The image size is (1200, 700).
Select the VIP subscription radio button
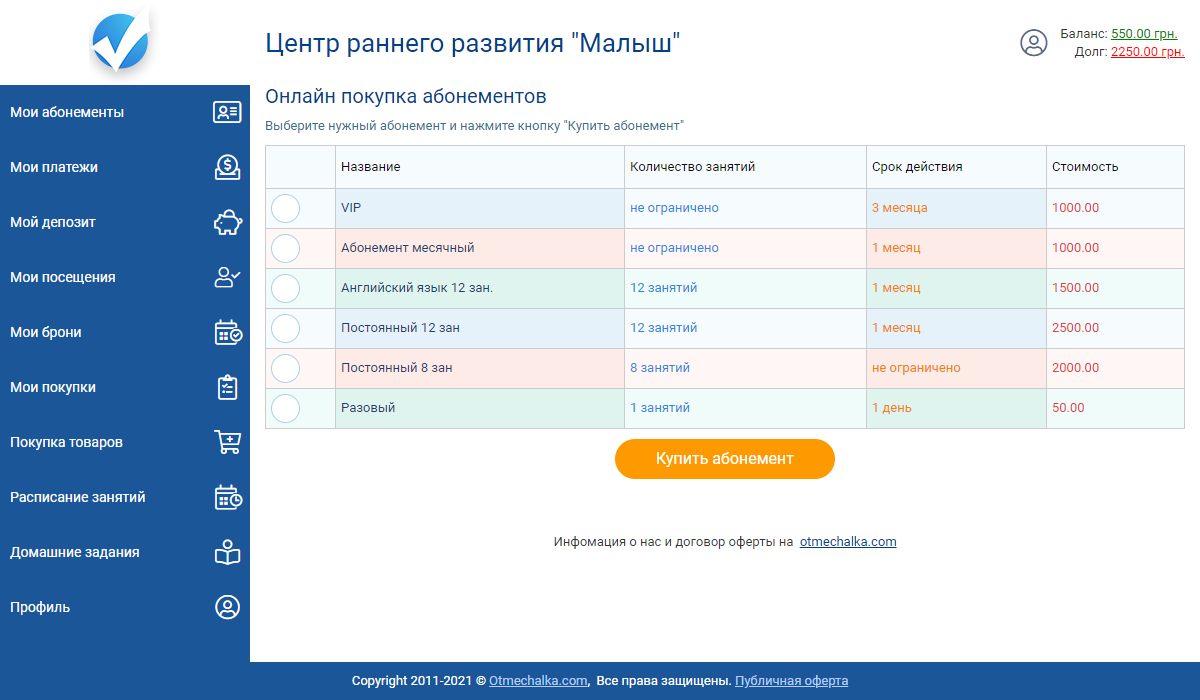pyautogui.click(x=286, y=208)
